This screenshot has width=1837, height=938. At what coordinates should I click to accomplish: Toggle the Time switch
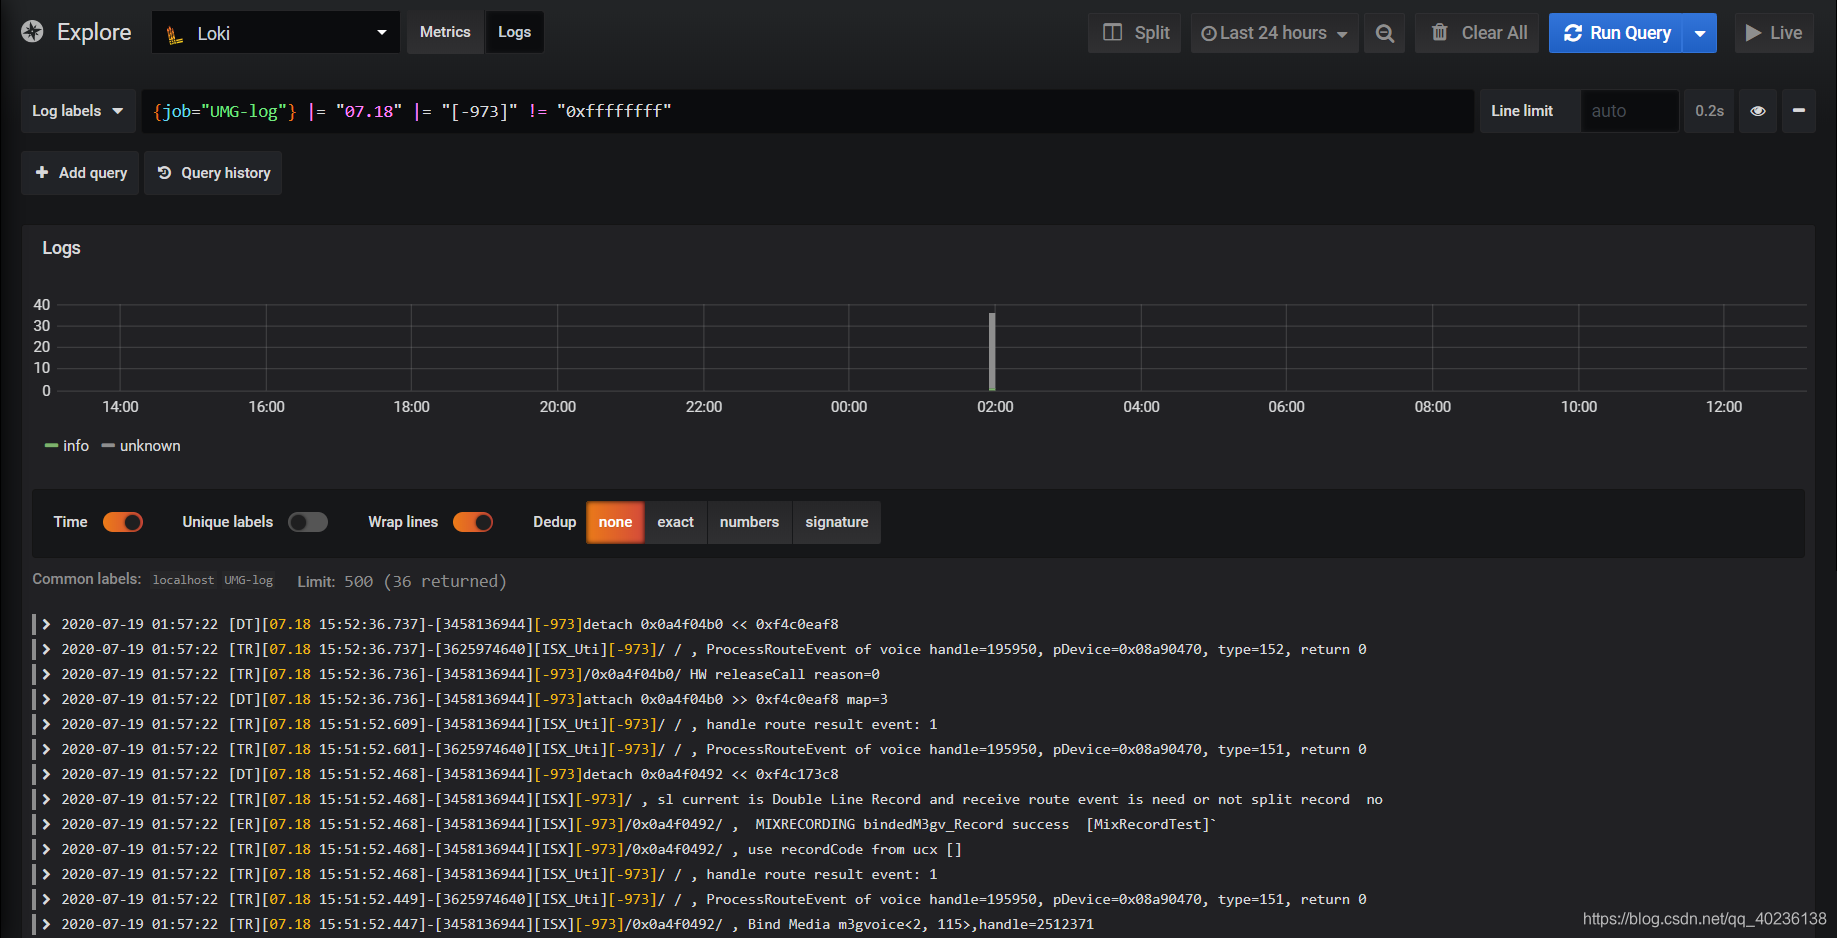[123, 522]
